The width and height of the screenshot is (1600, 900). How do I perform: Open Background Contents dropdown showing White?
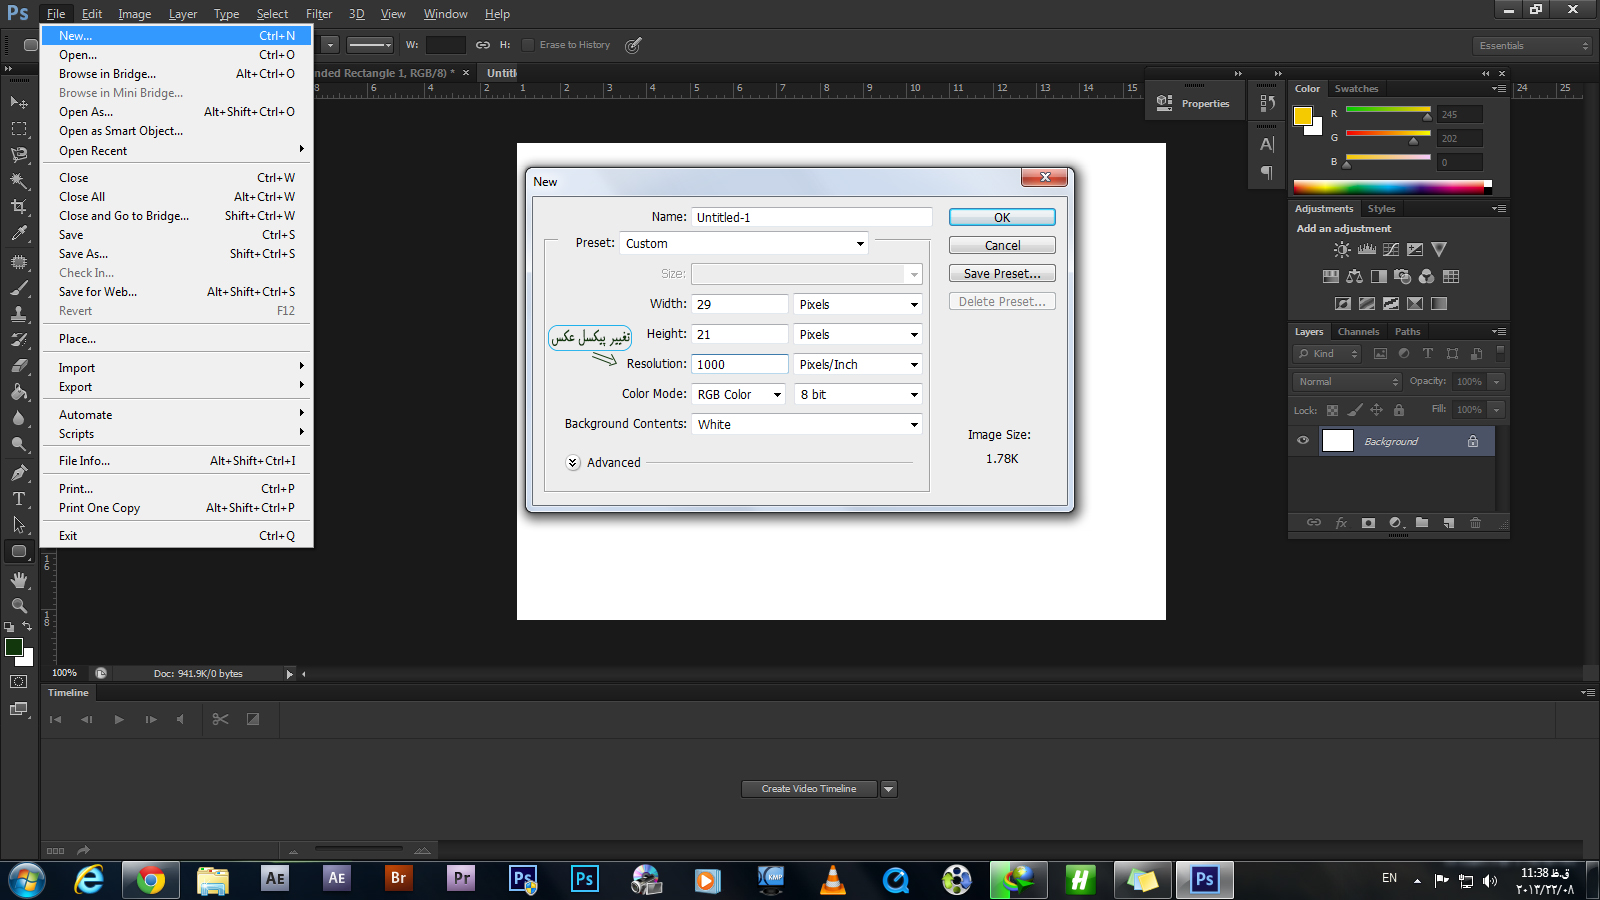coord(807,424)
